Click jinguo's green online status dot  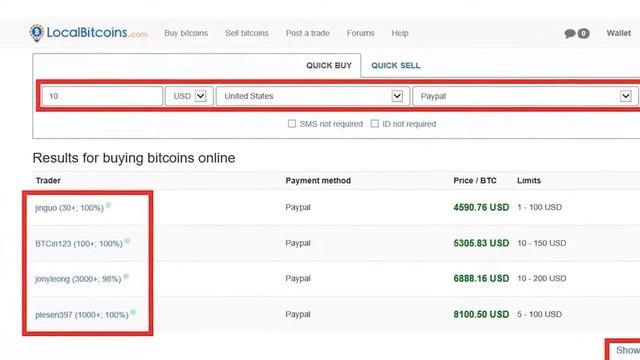[x=109, y=205]
